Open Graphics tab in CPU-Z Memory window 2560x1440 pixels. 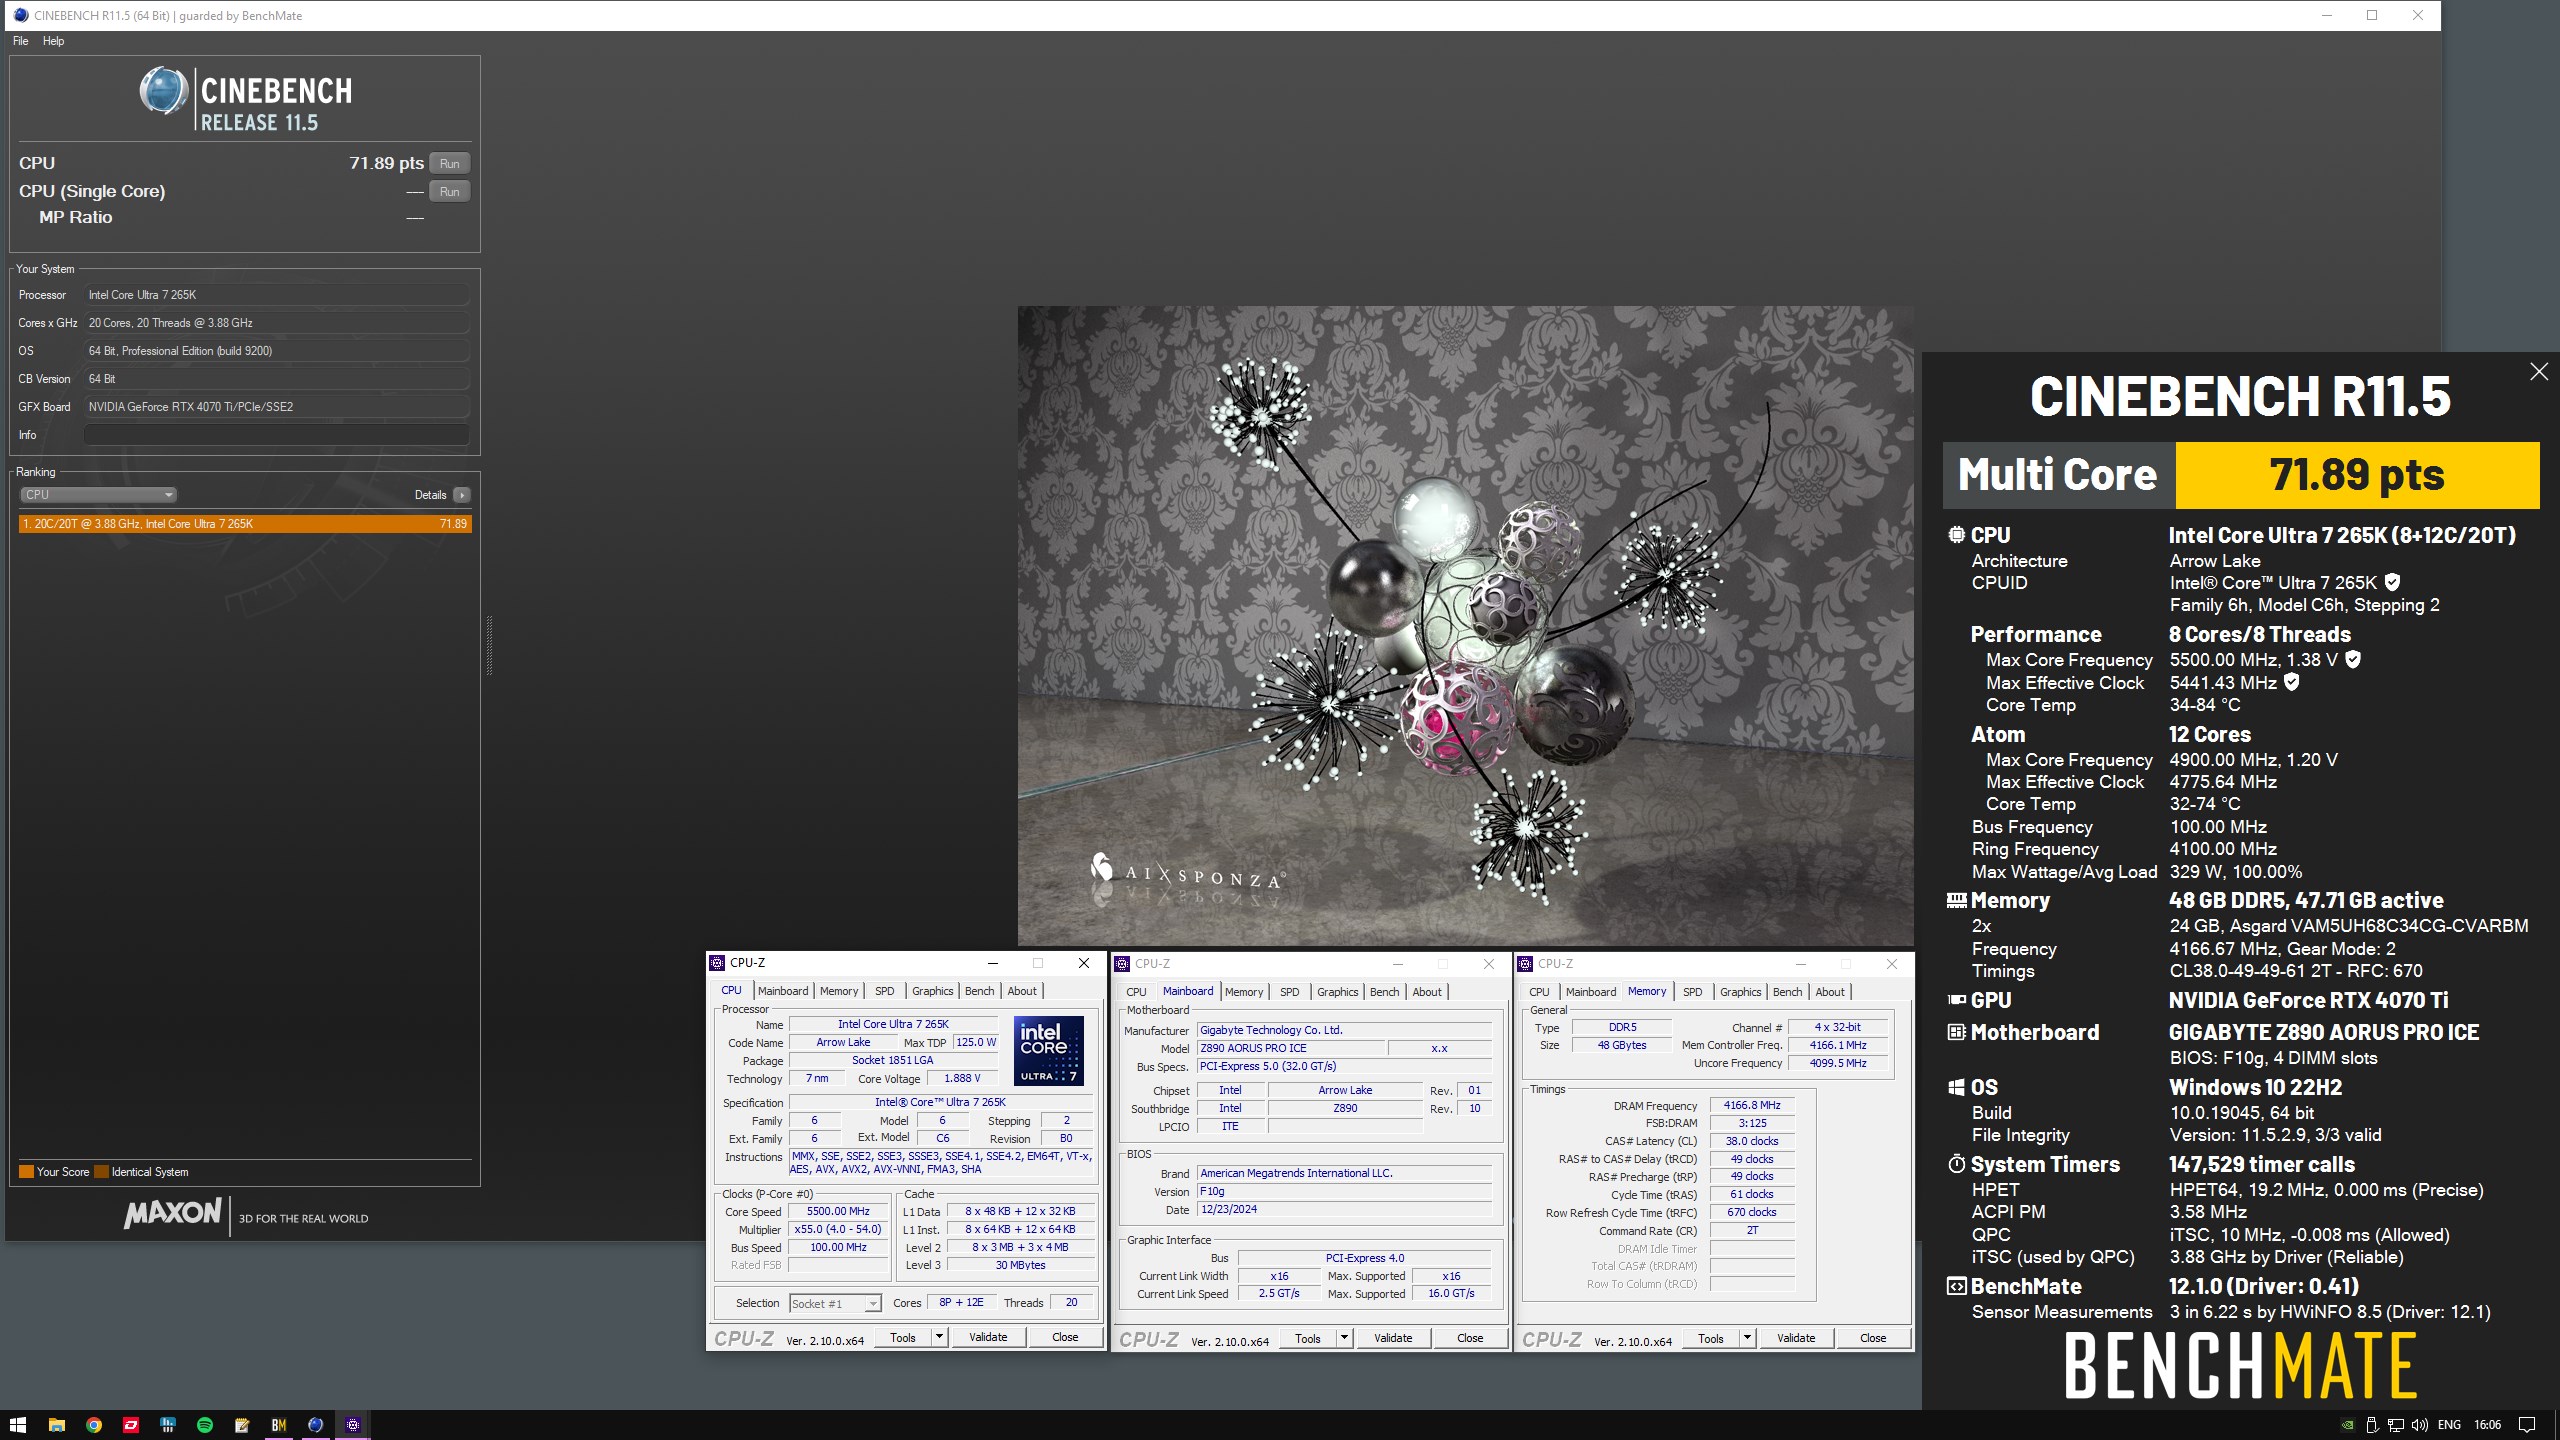(x=1740, y=992)
